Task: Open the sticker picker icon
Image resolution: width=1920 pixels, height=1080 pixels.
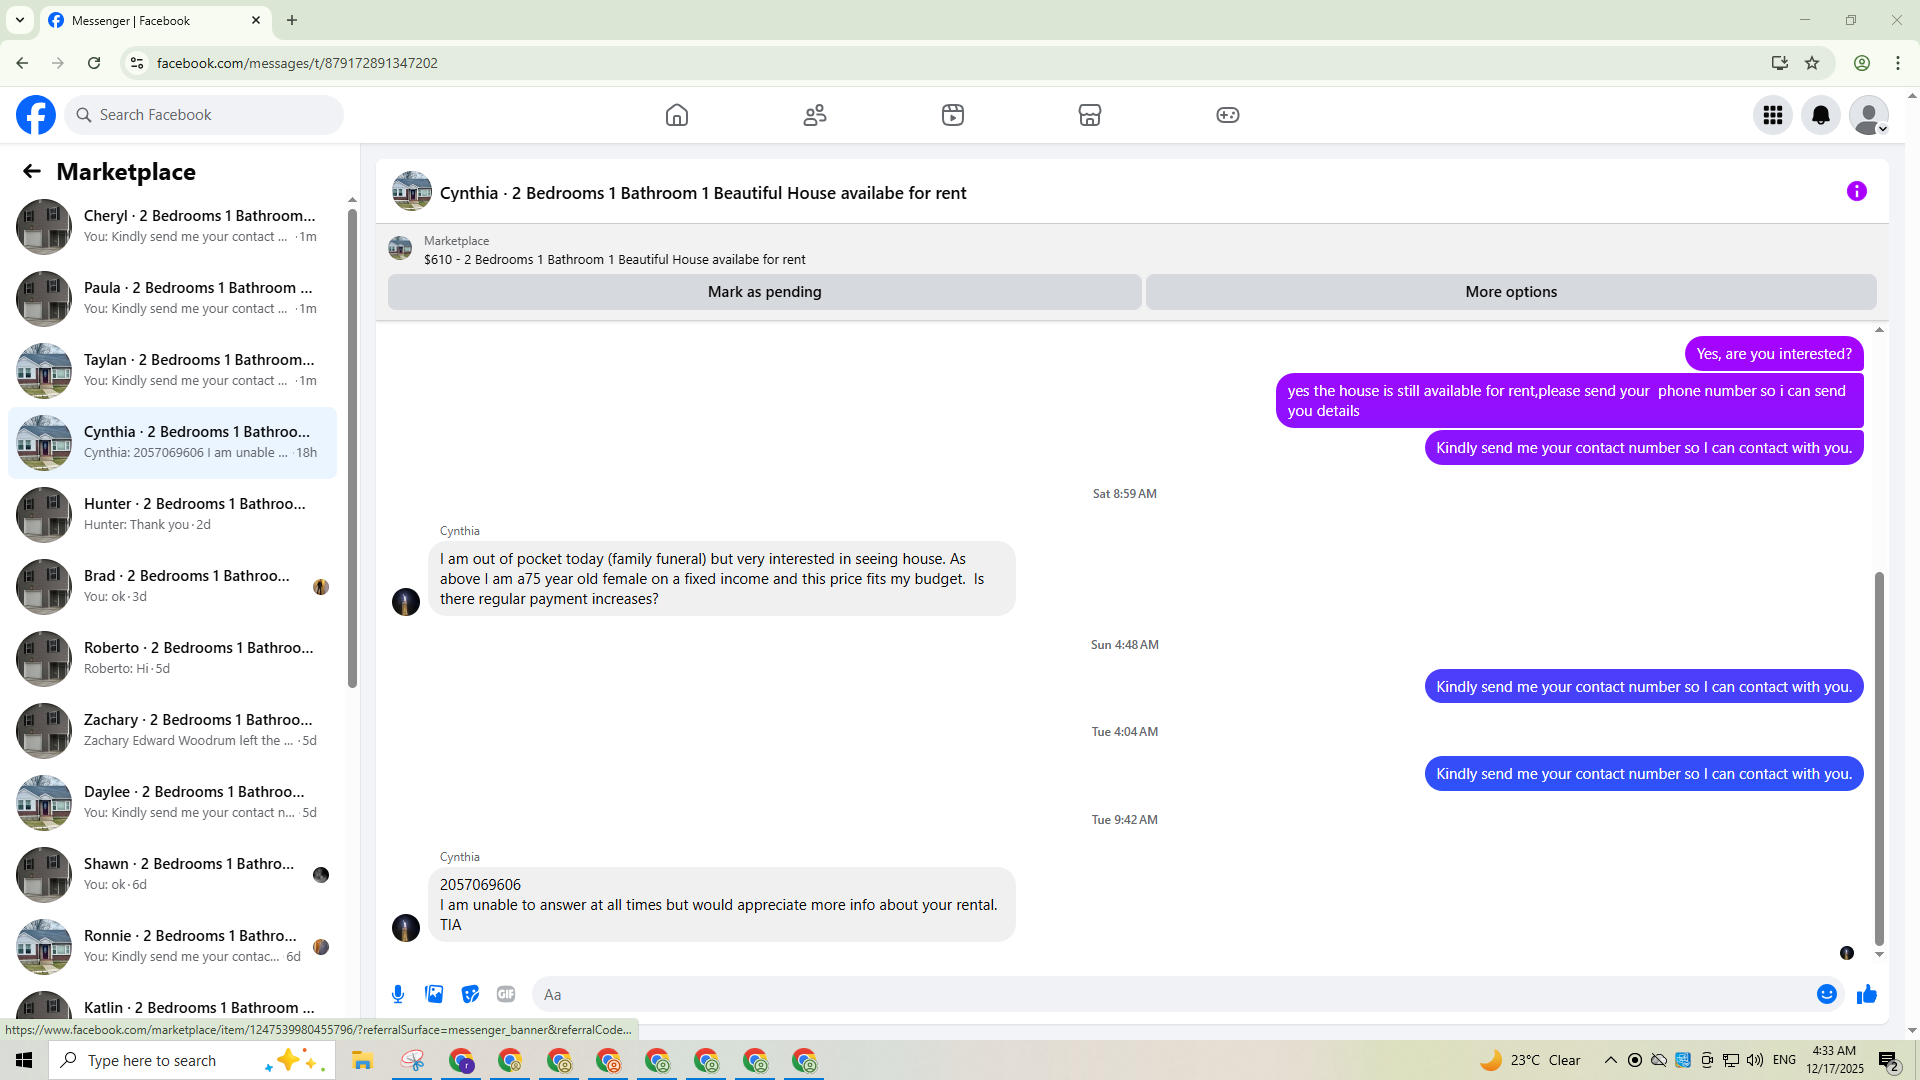Action: [x=470, y=994]
